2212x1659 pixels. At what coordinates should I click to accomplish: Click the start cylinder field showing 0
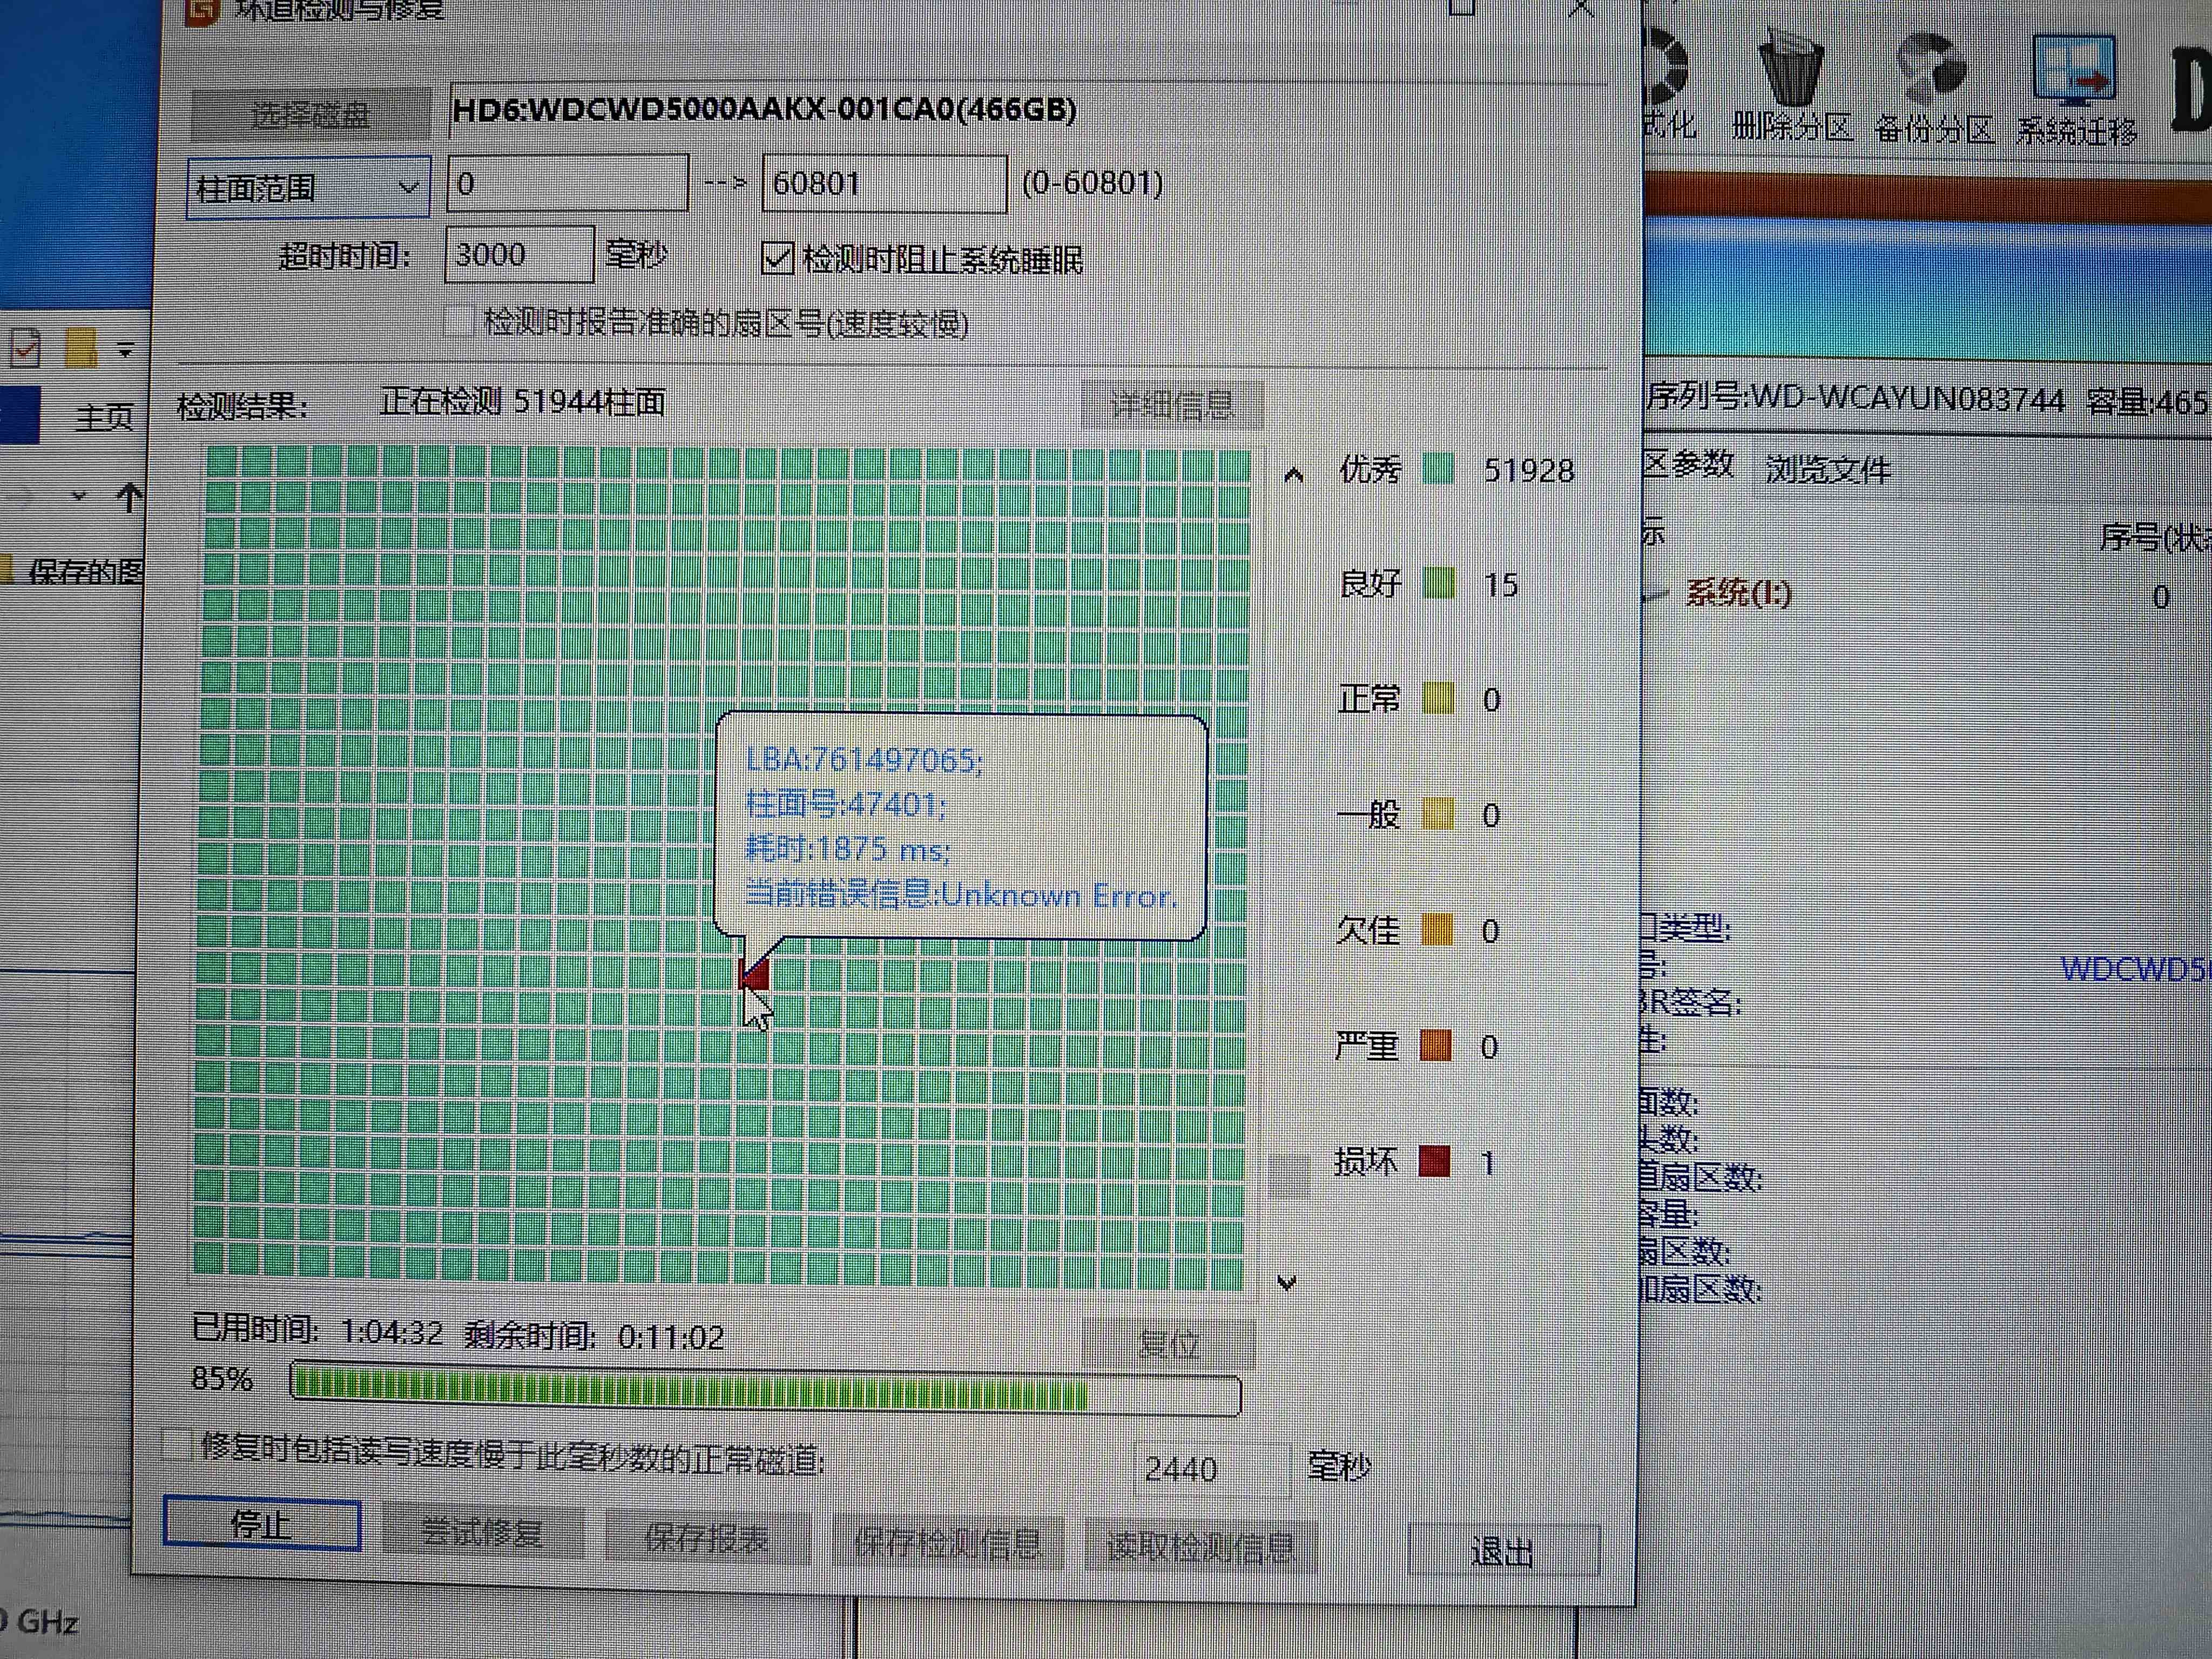tap(568, 183)
